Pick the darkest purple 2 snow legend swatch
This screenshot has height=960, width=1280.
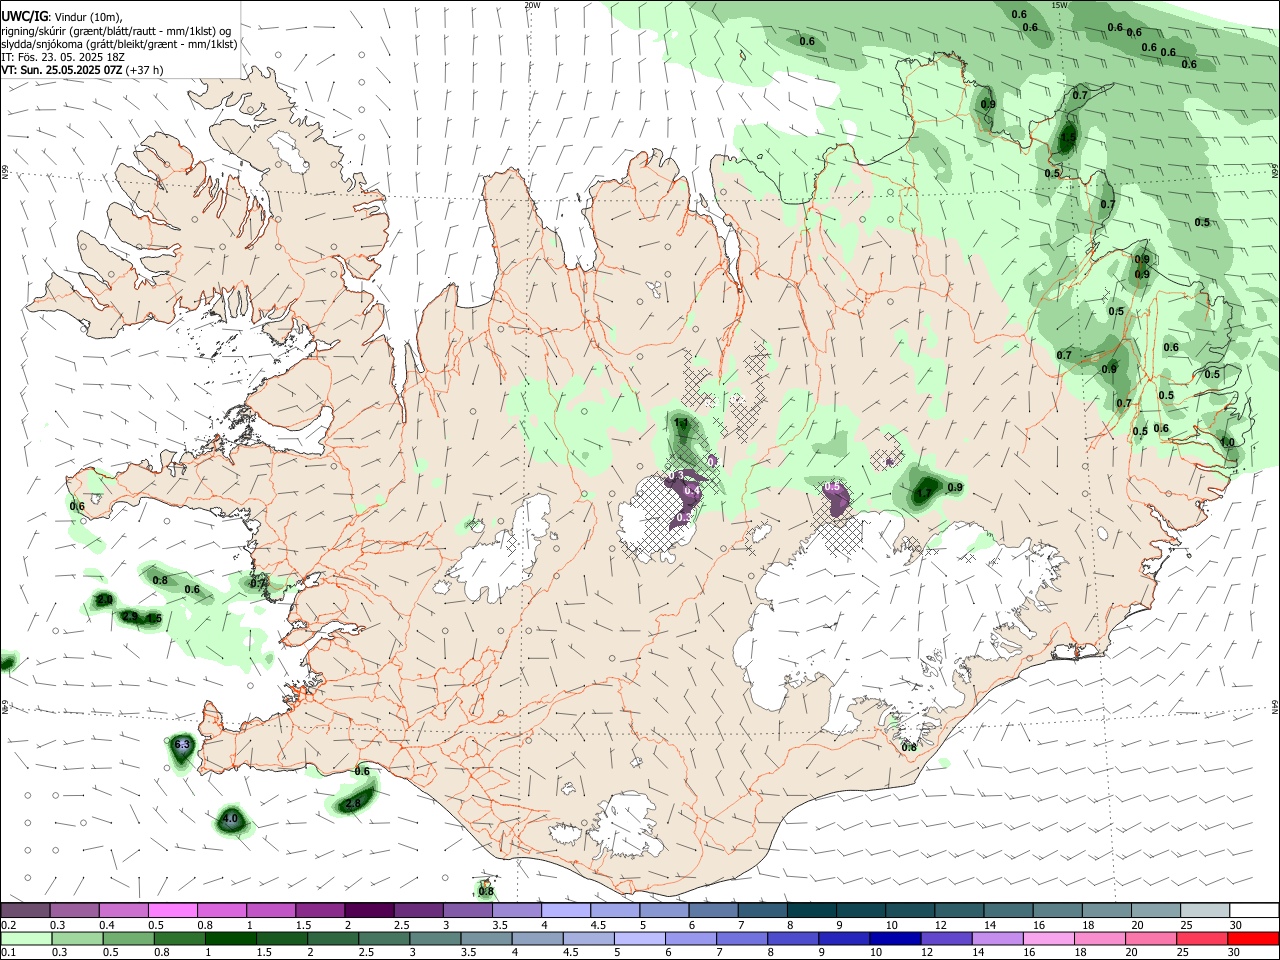369,910
